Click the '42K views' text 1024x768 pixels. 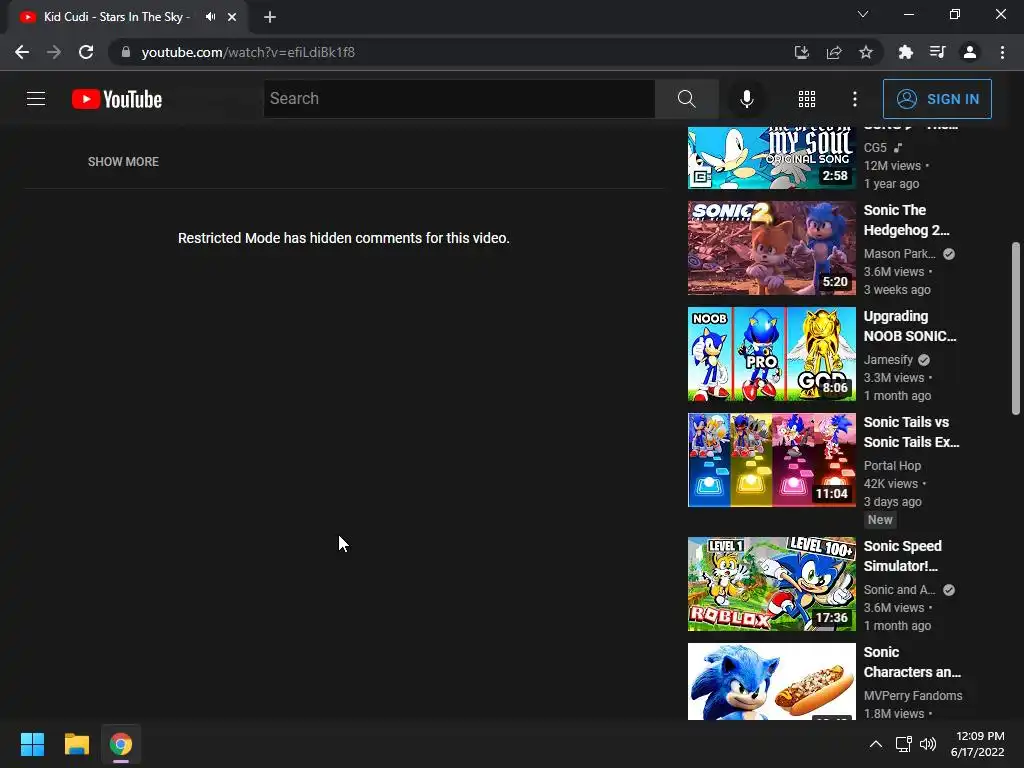[x=891, y=484]
